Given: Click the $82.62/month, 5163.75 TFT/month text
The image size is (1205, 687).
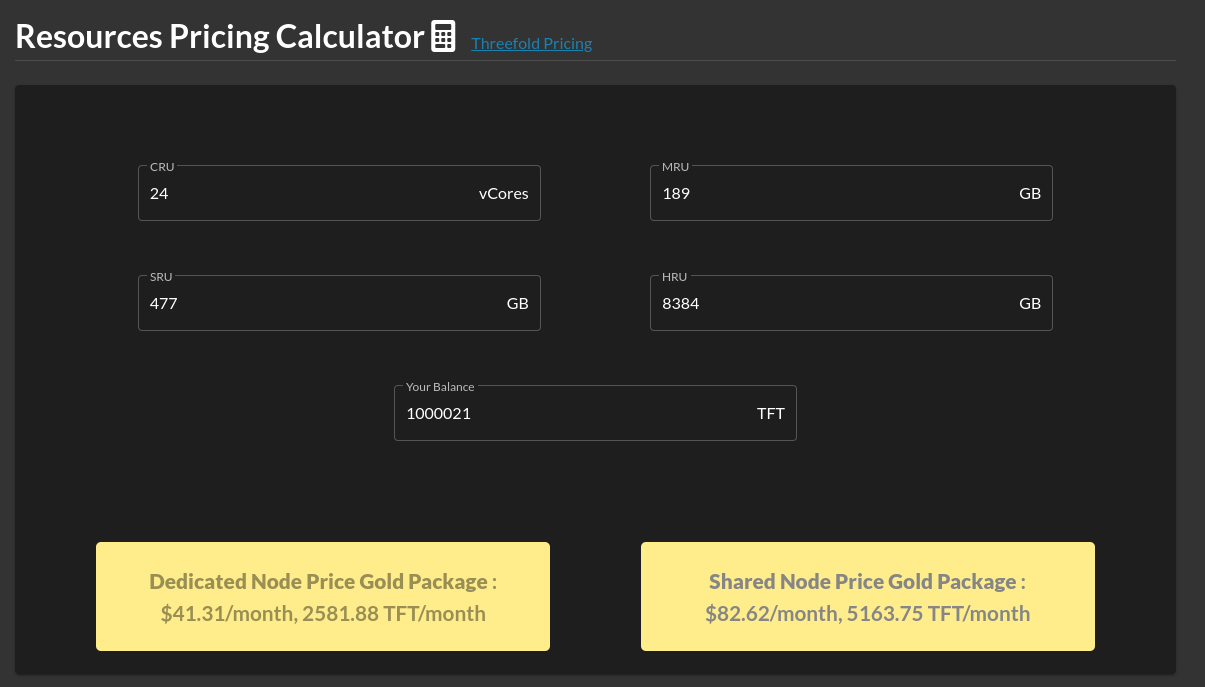Looking at the screenshot, I should 868,613.
